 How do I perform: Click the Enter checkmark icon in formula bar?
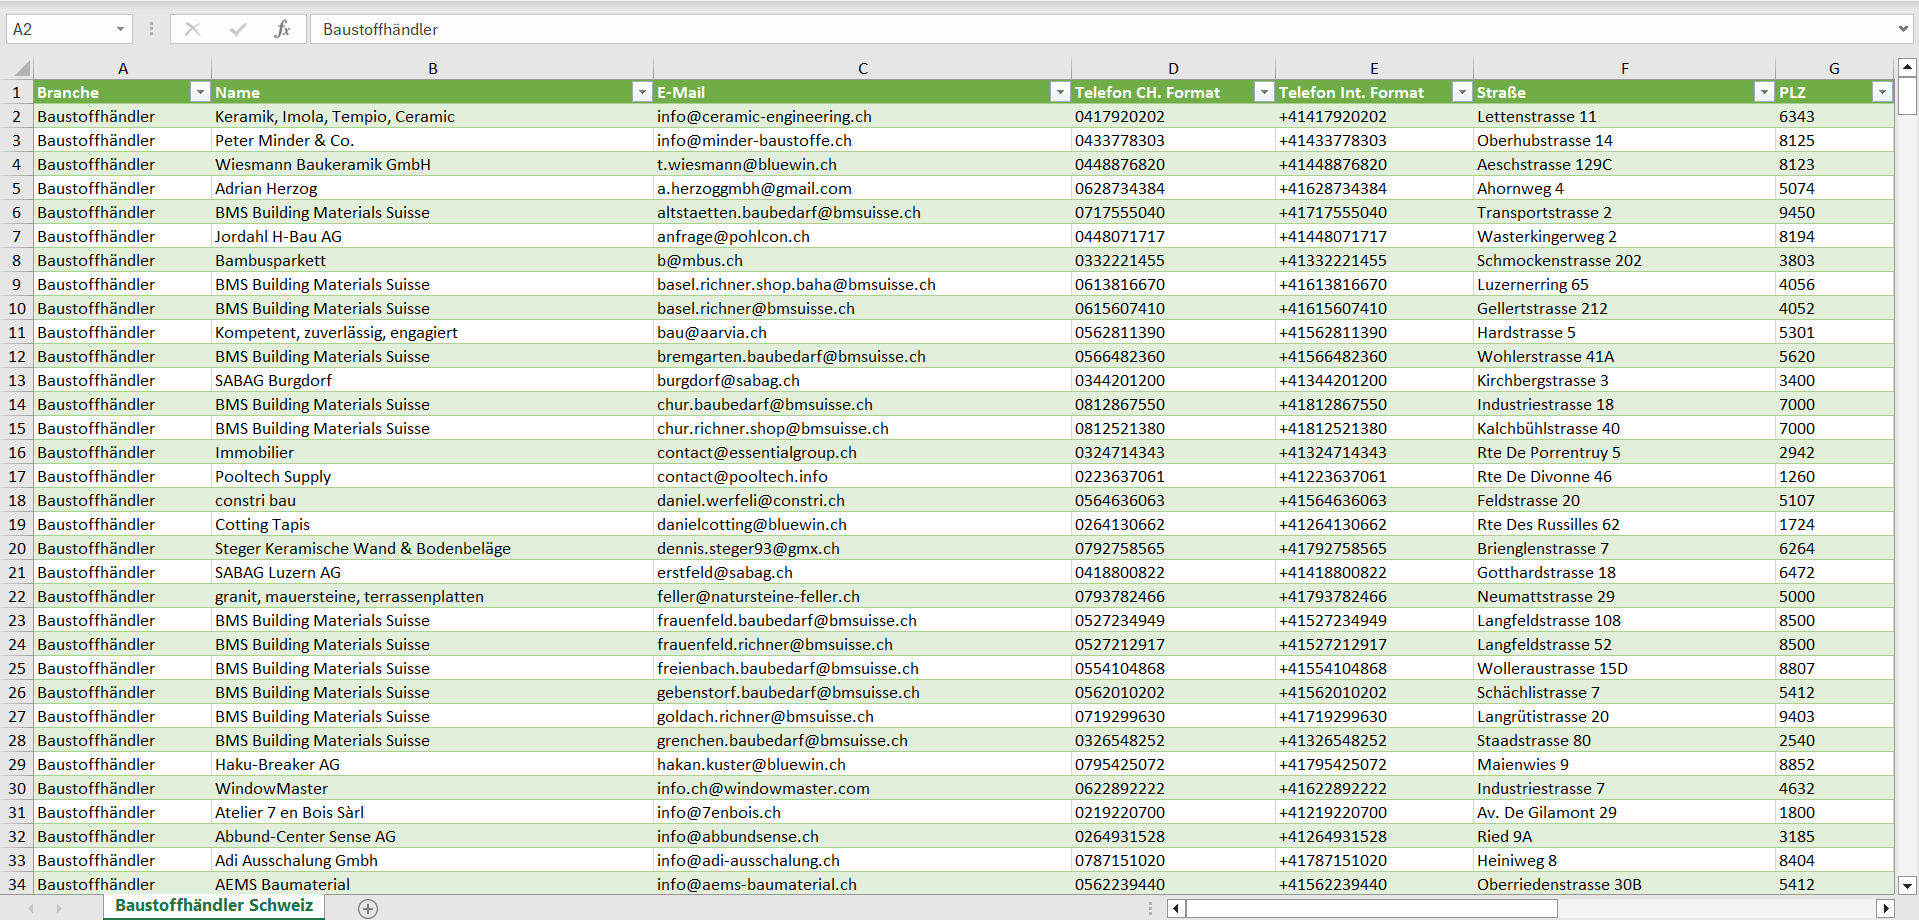click(238, 29)
